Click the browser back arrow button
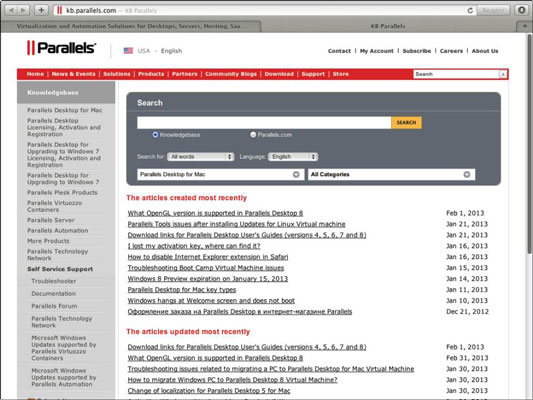 tap(12, 10)
